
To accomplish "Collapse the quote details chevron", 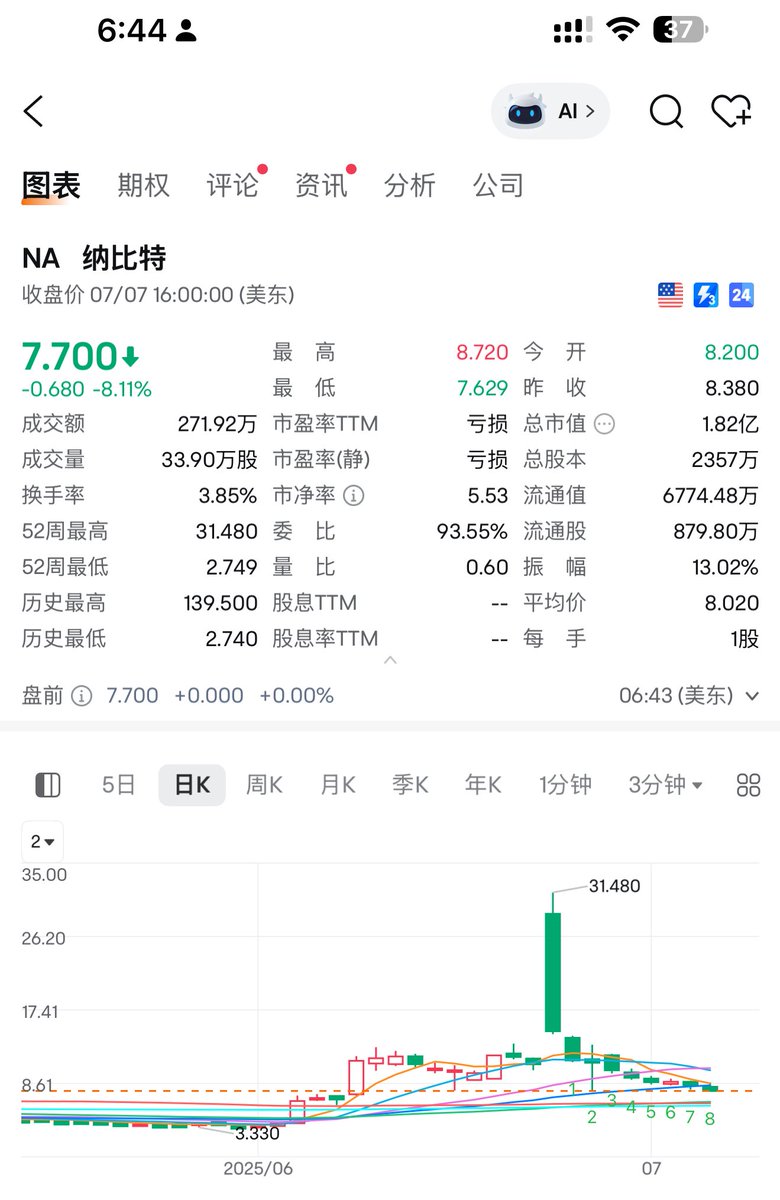I will (390, 661).
